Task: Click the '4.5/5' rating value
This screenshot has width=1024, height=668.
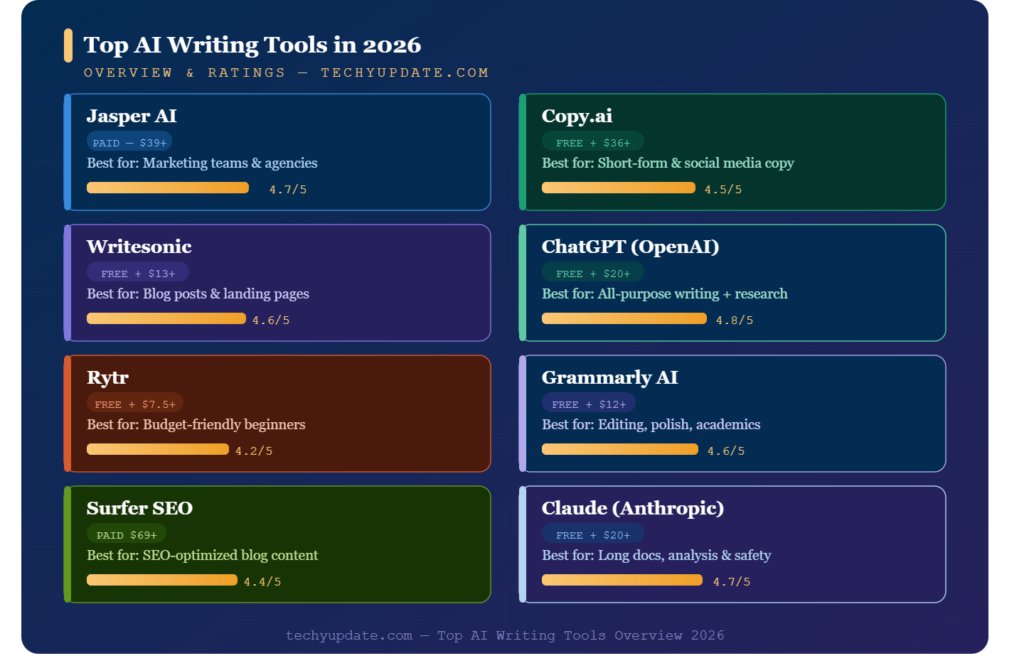Action: [x=723, y=189]
